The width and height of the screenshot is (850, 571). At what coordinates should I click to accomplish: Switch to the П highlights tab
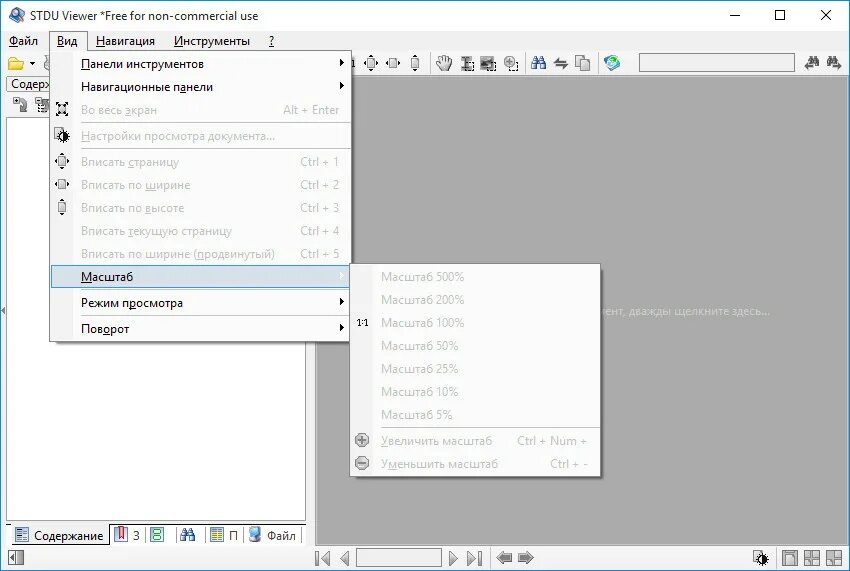coord(224,536)
